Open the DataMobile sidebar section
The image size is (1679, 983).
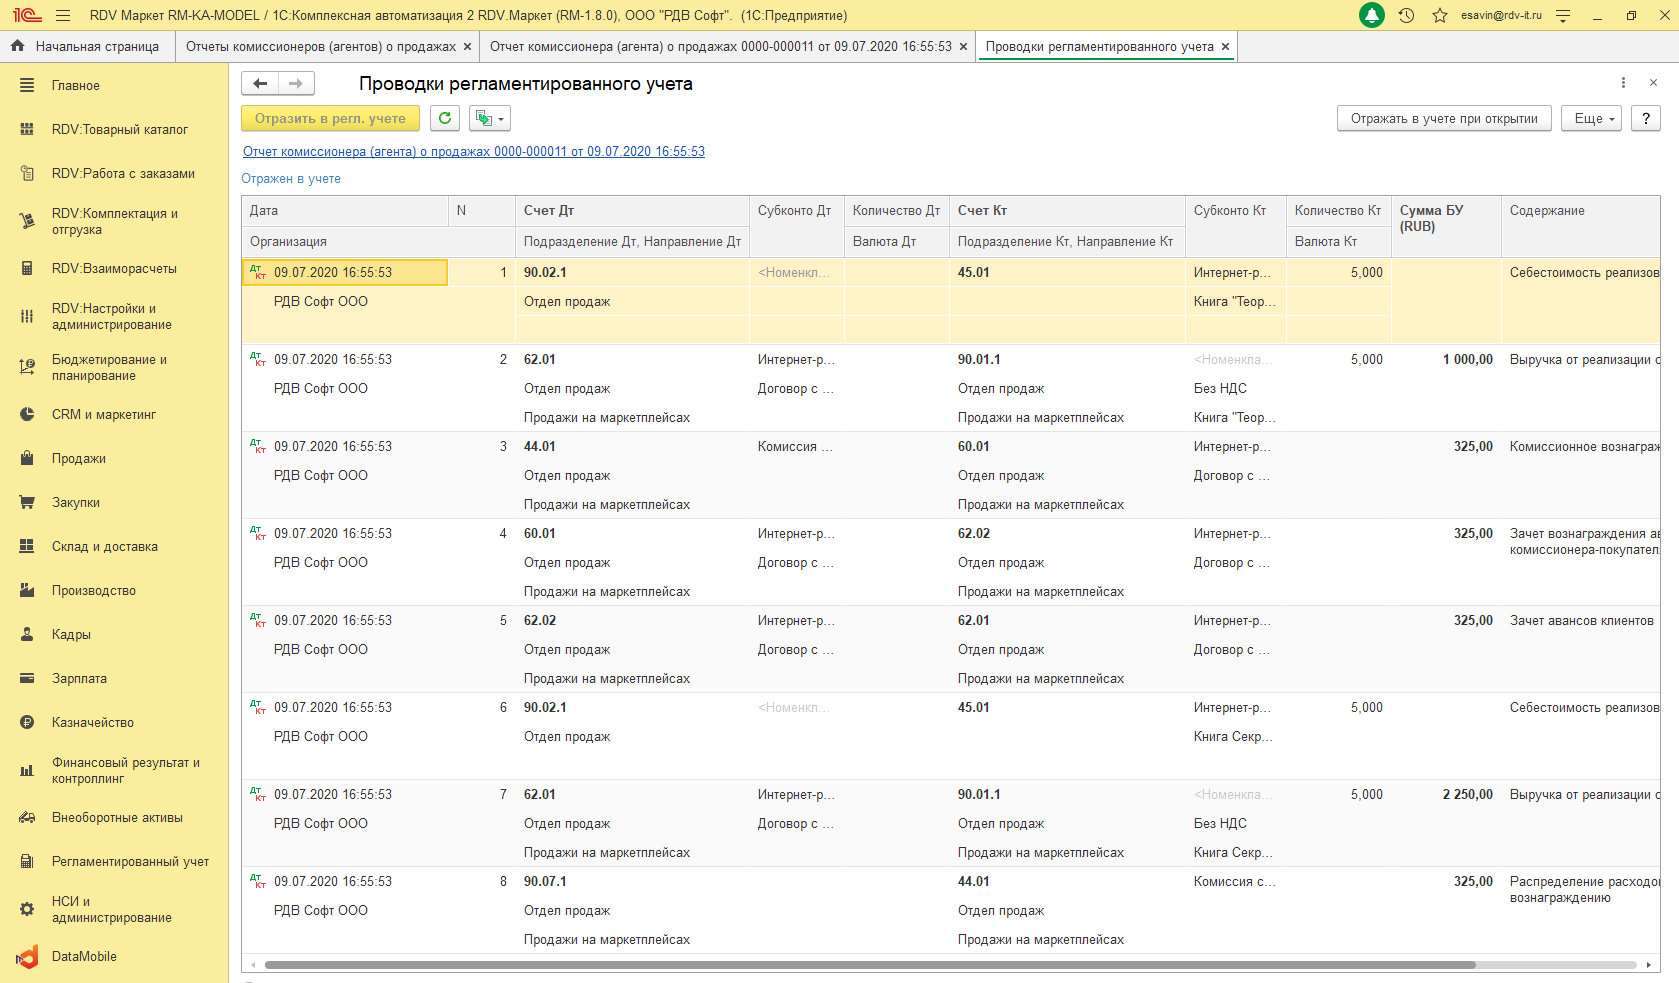tap(84, 956)
